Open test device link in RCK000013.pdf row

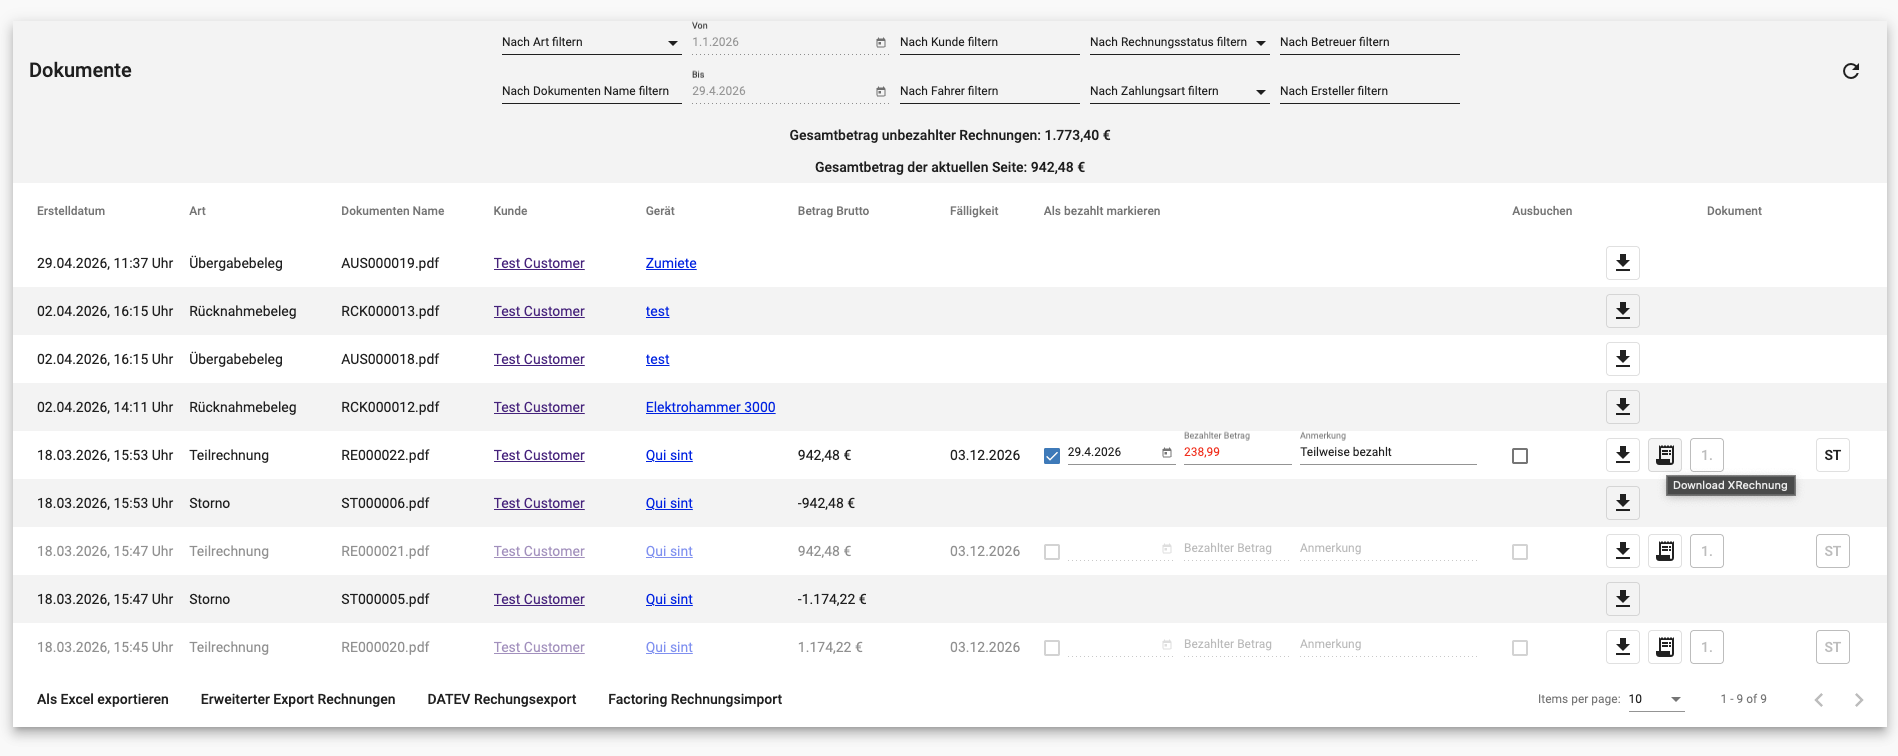coord(657,311)
